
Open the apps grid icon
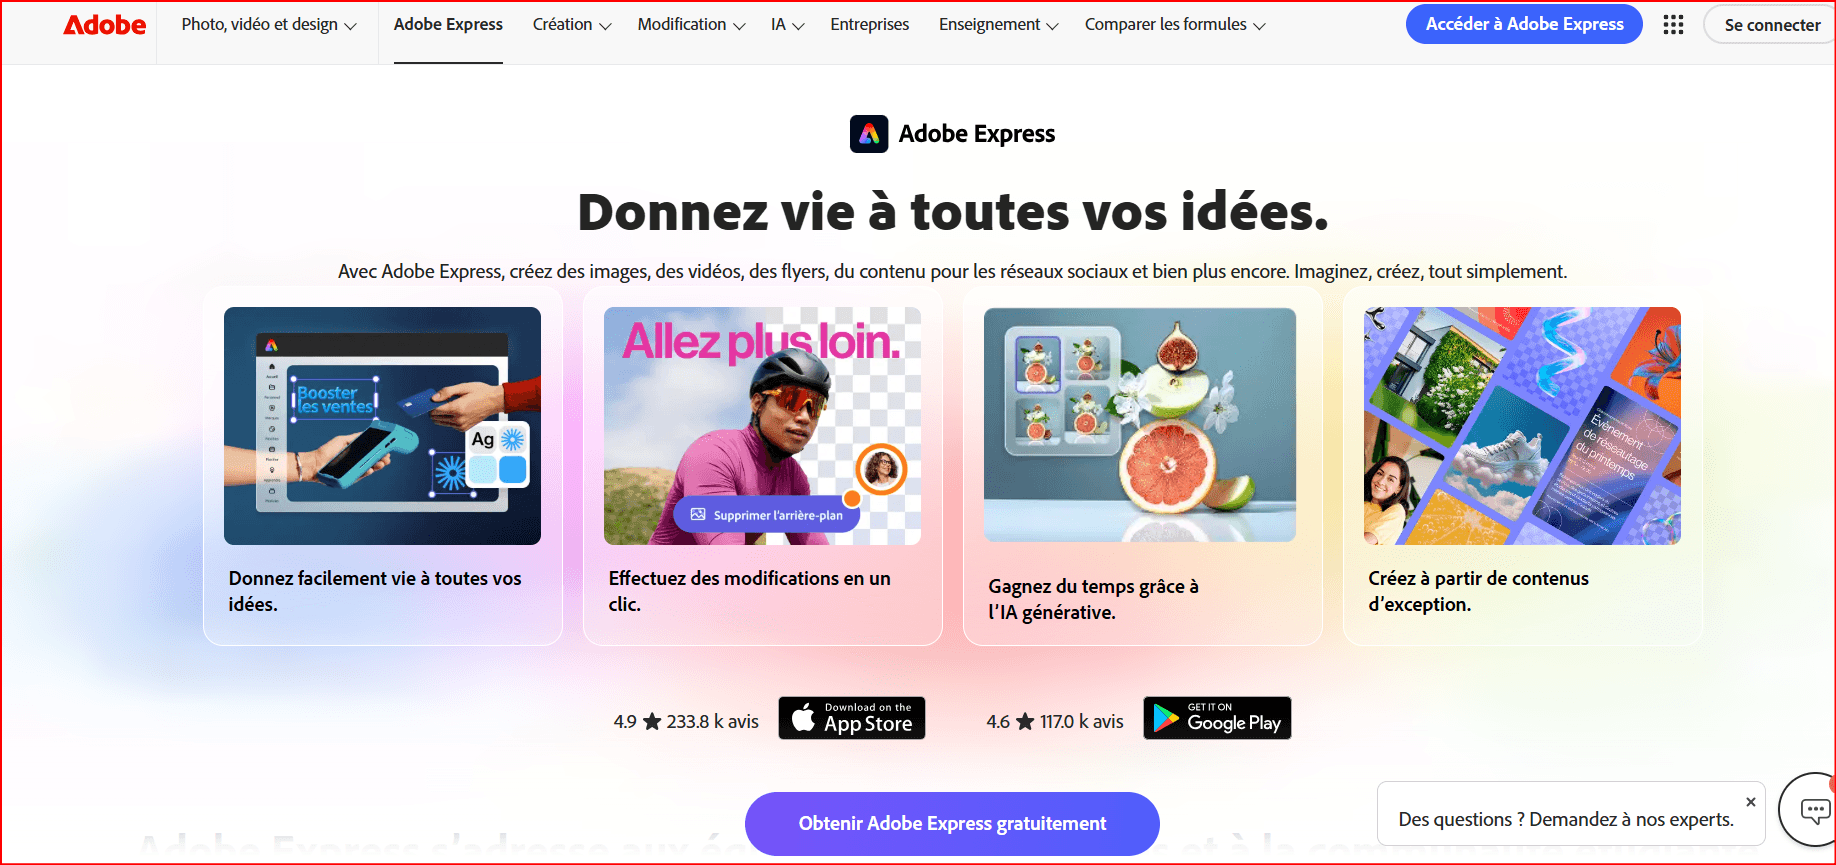point(1673,24)
